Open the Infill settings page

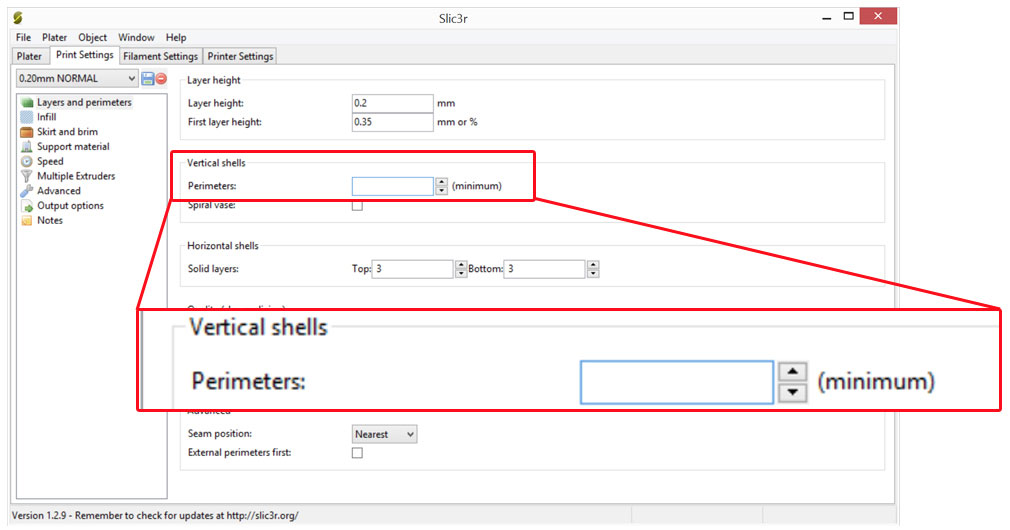[x=46, y=117]
